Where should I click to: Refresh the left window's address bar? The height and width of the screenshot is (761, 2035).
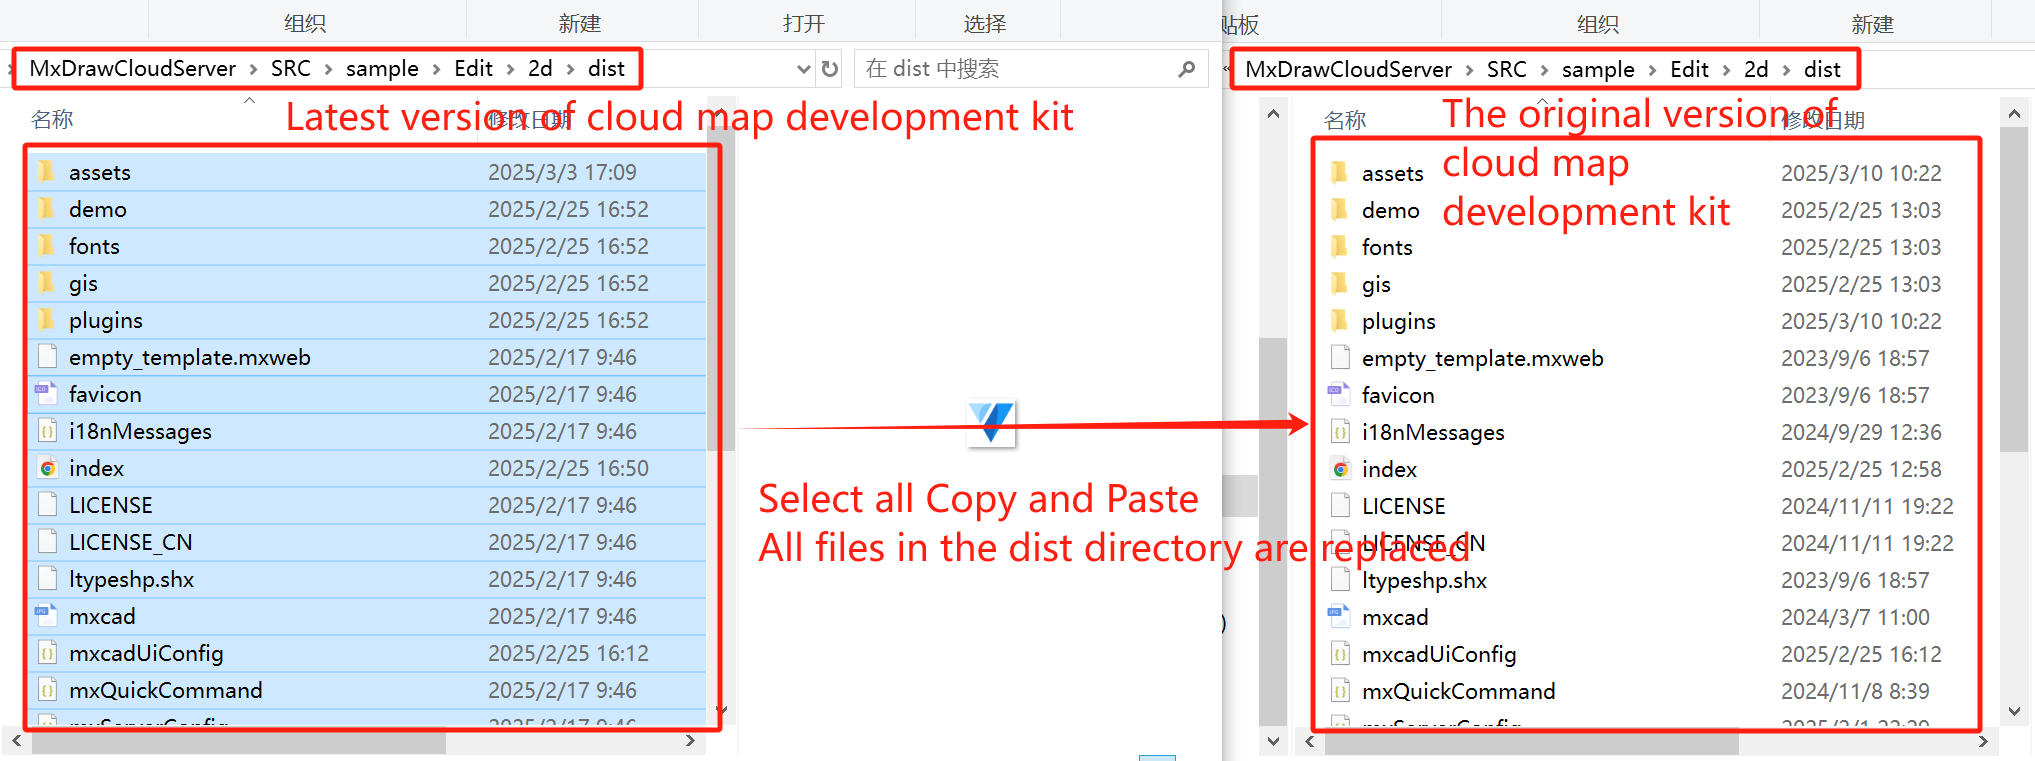click(829, 69)
